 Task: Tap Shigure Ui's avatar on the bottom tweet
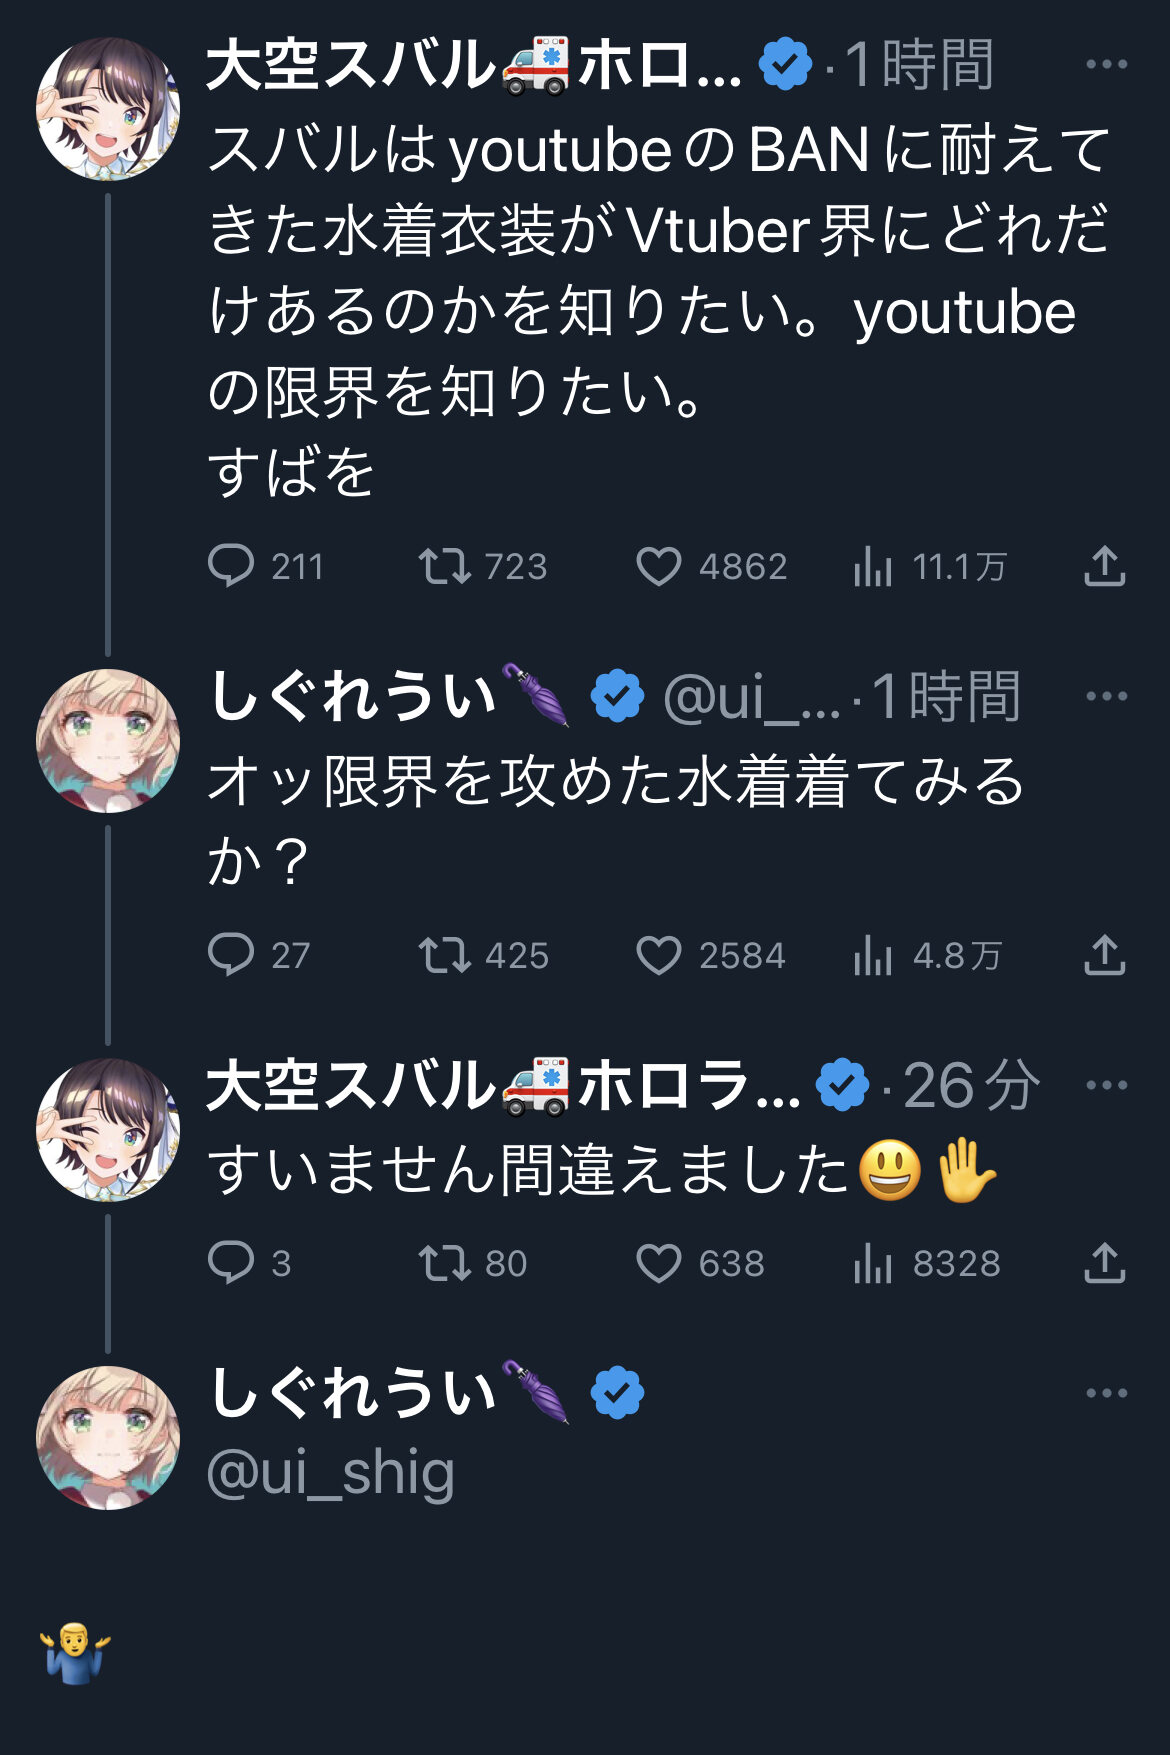tap(108, 1437)
